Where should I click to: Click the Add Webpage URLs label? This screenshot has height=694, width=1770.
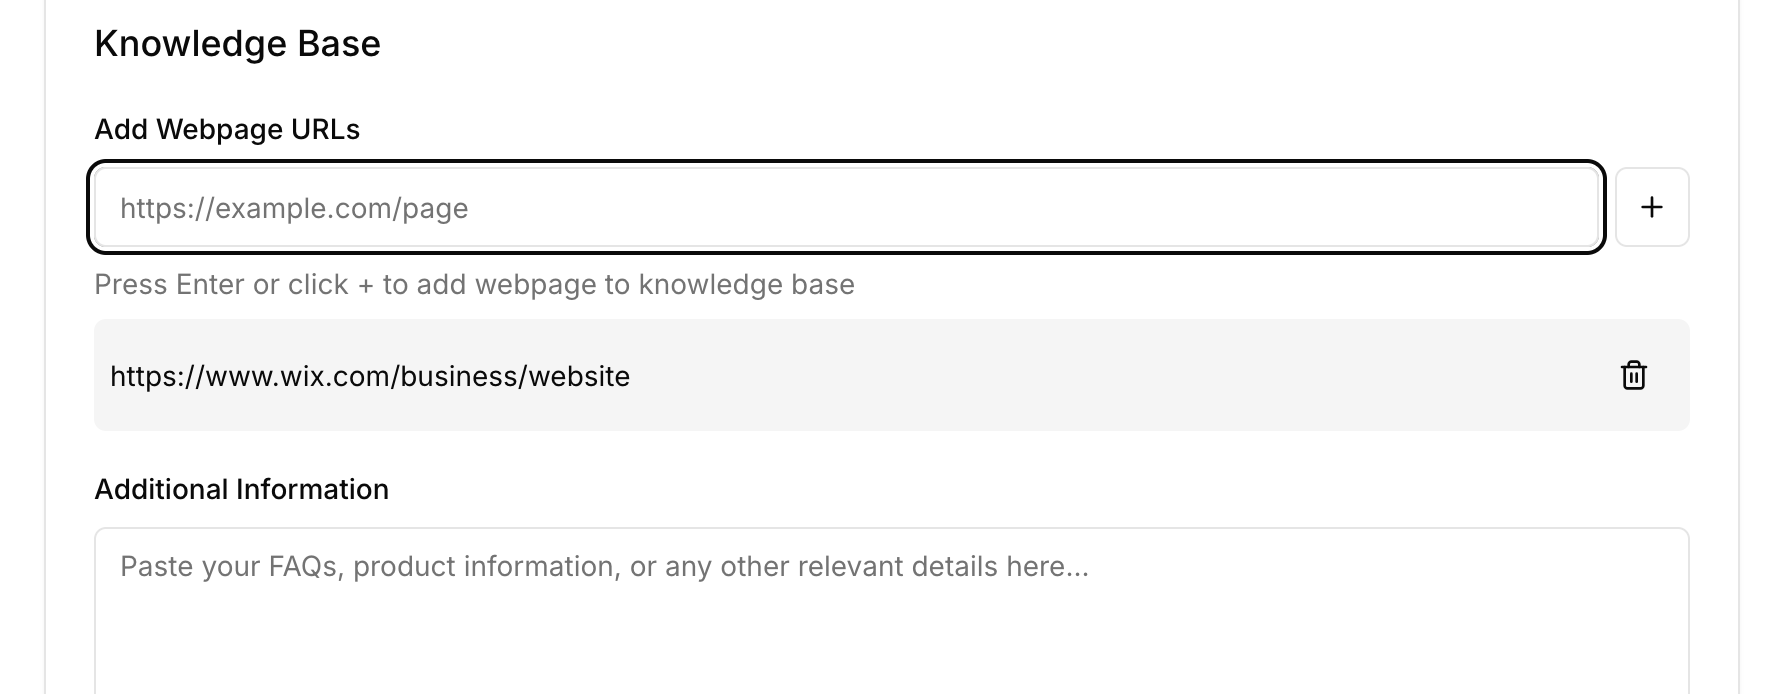click(x=227, y=129)
